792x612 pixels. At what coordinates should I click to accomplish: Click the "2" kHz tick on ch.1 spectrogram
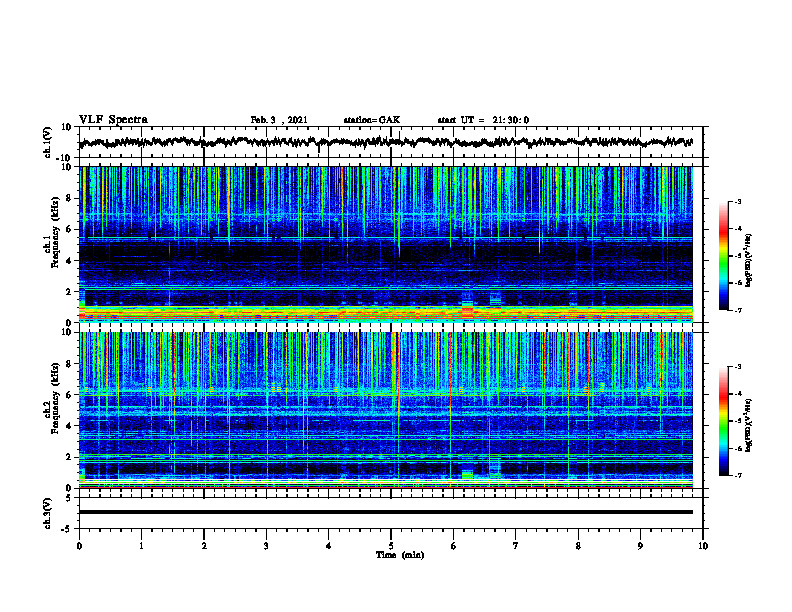click(x=69, y=292)
